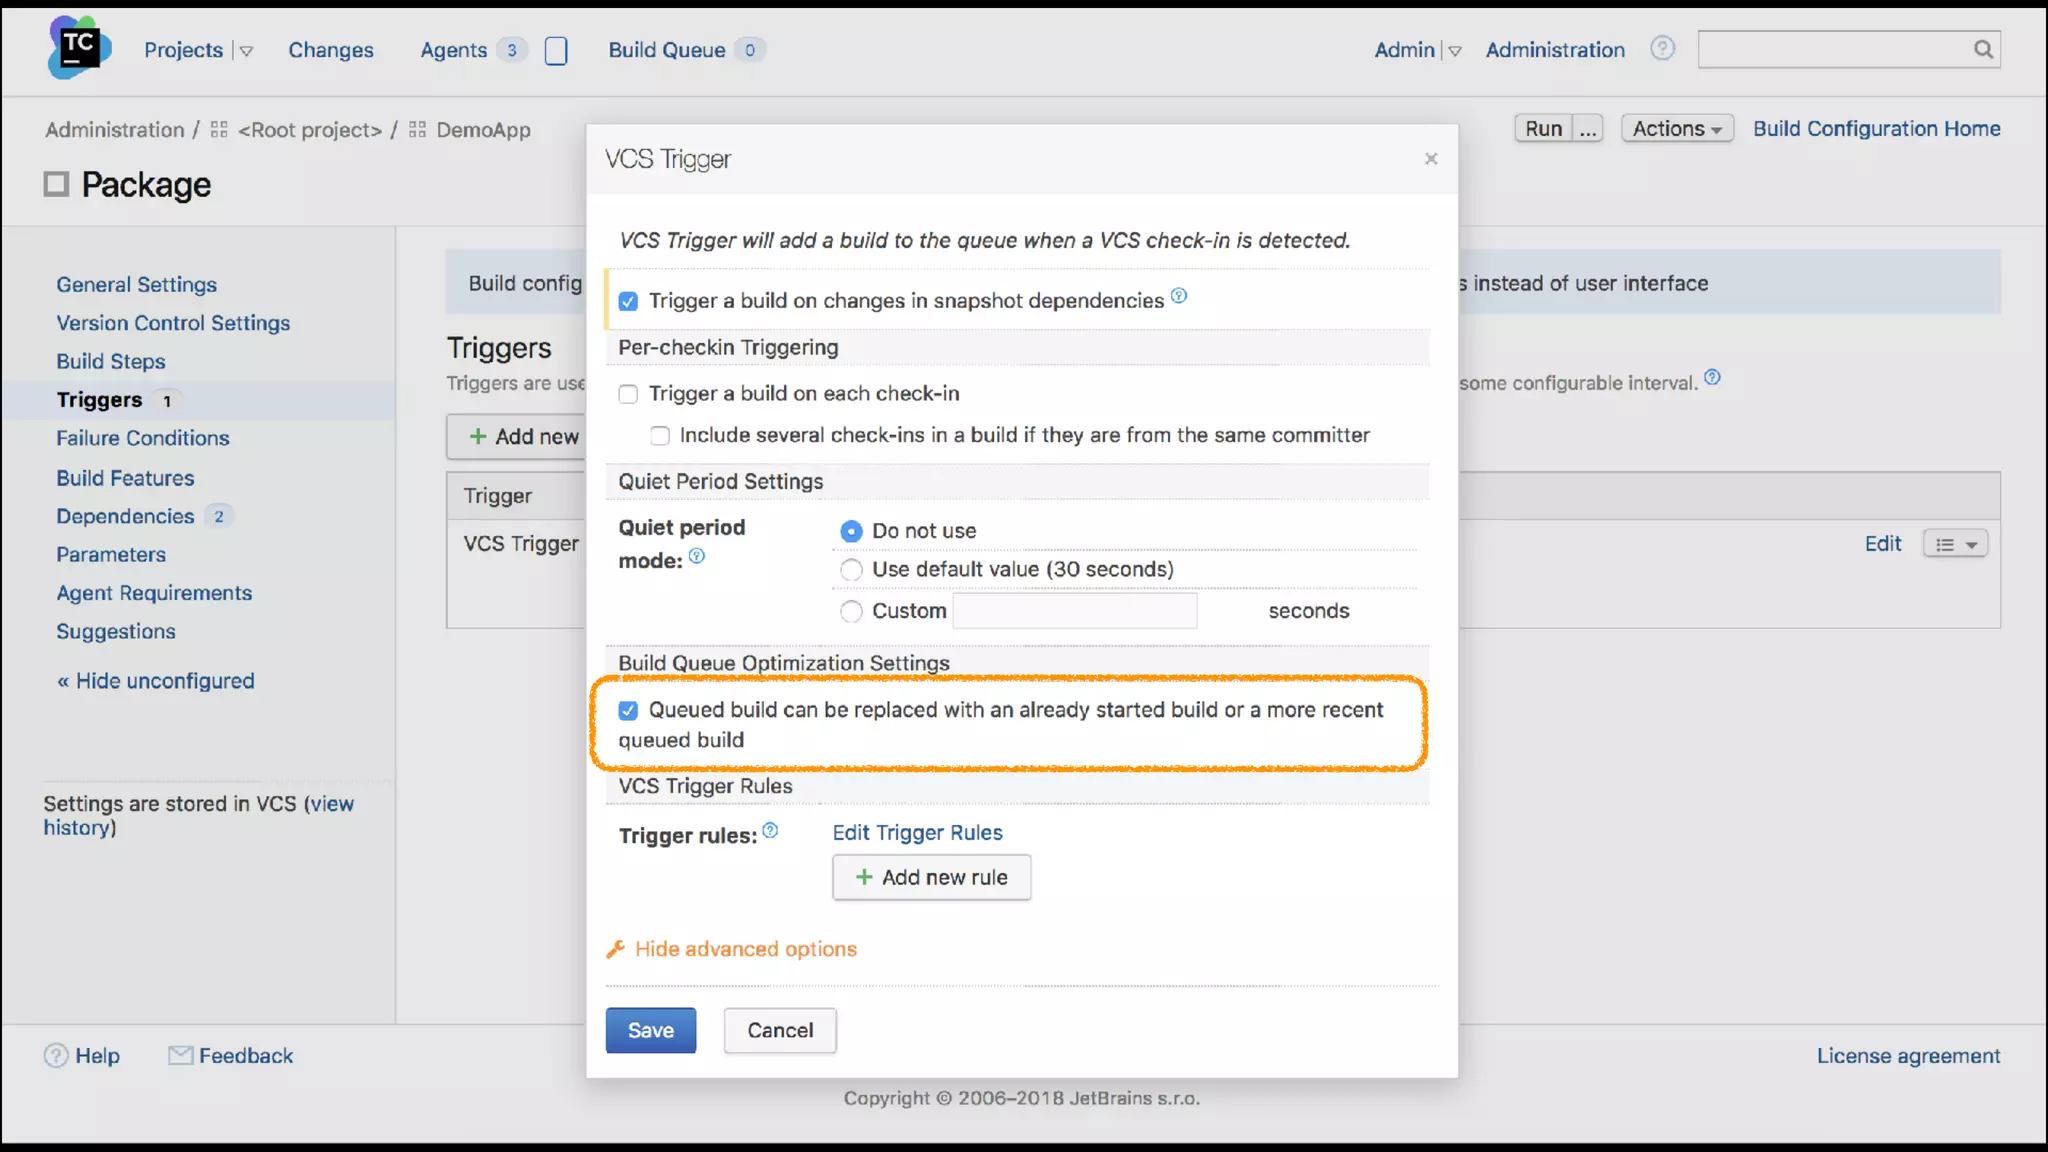Open Build Steps settings tab
2048x1152 pixels.
coord(110,361)
